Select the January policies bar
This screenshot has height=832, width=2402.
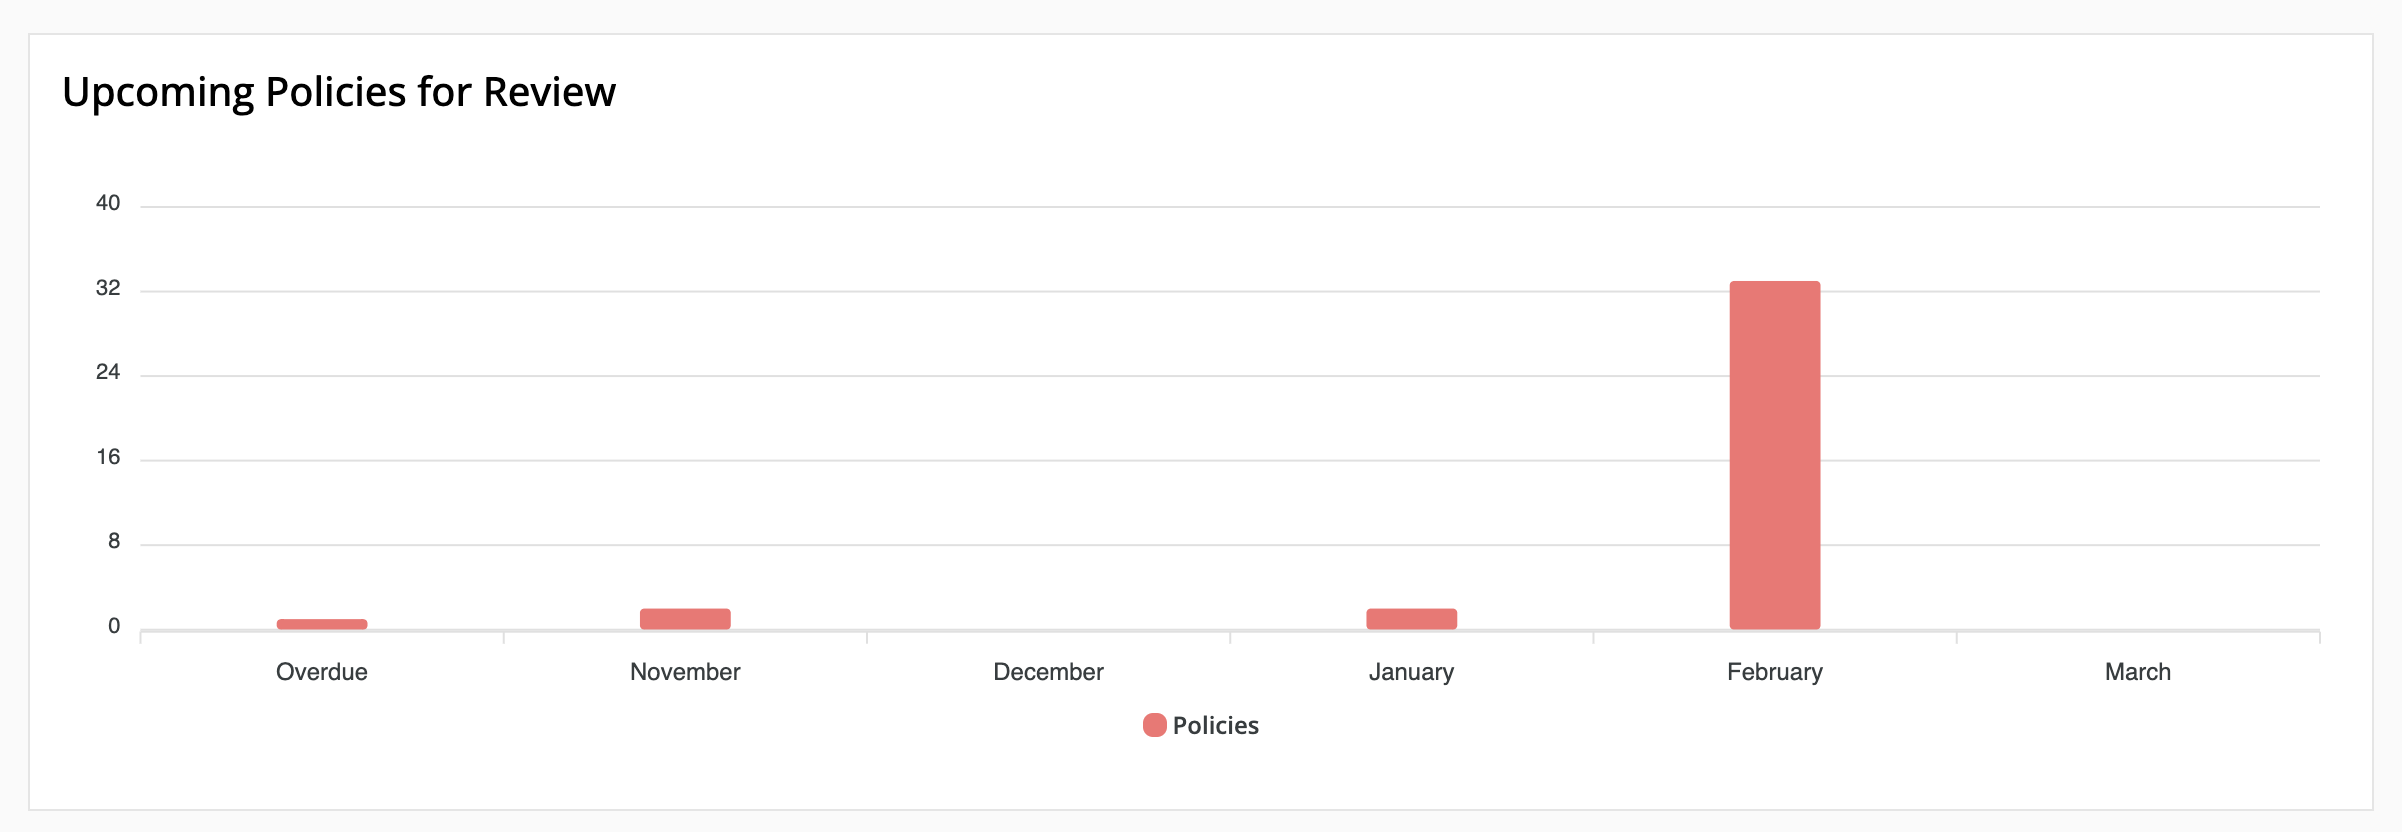pos(1411,619)
